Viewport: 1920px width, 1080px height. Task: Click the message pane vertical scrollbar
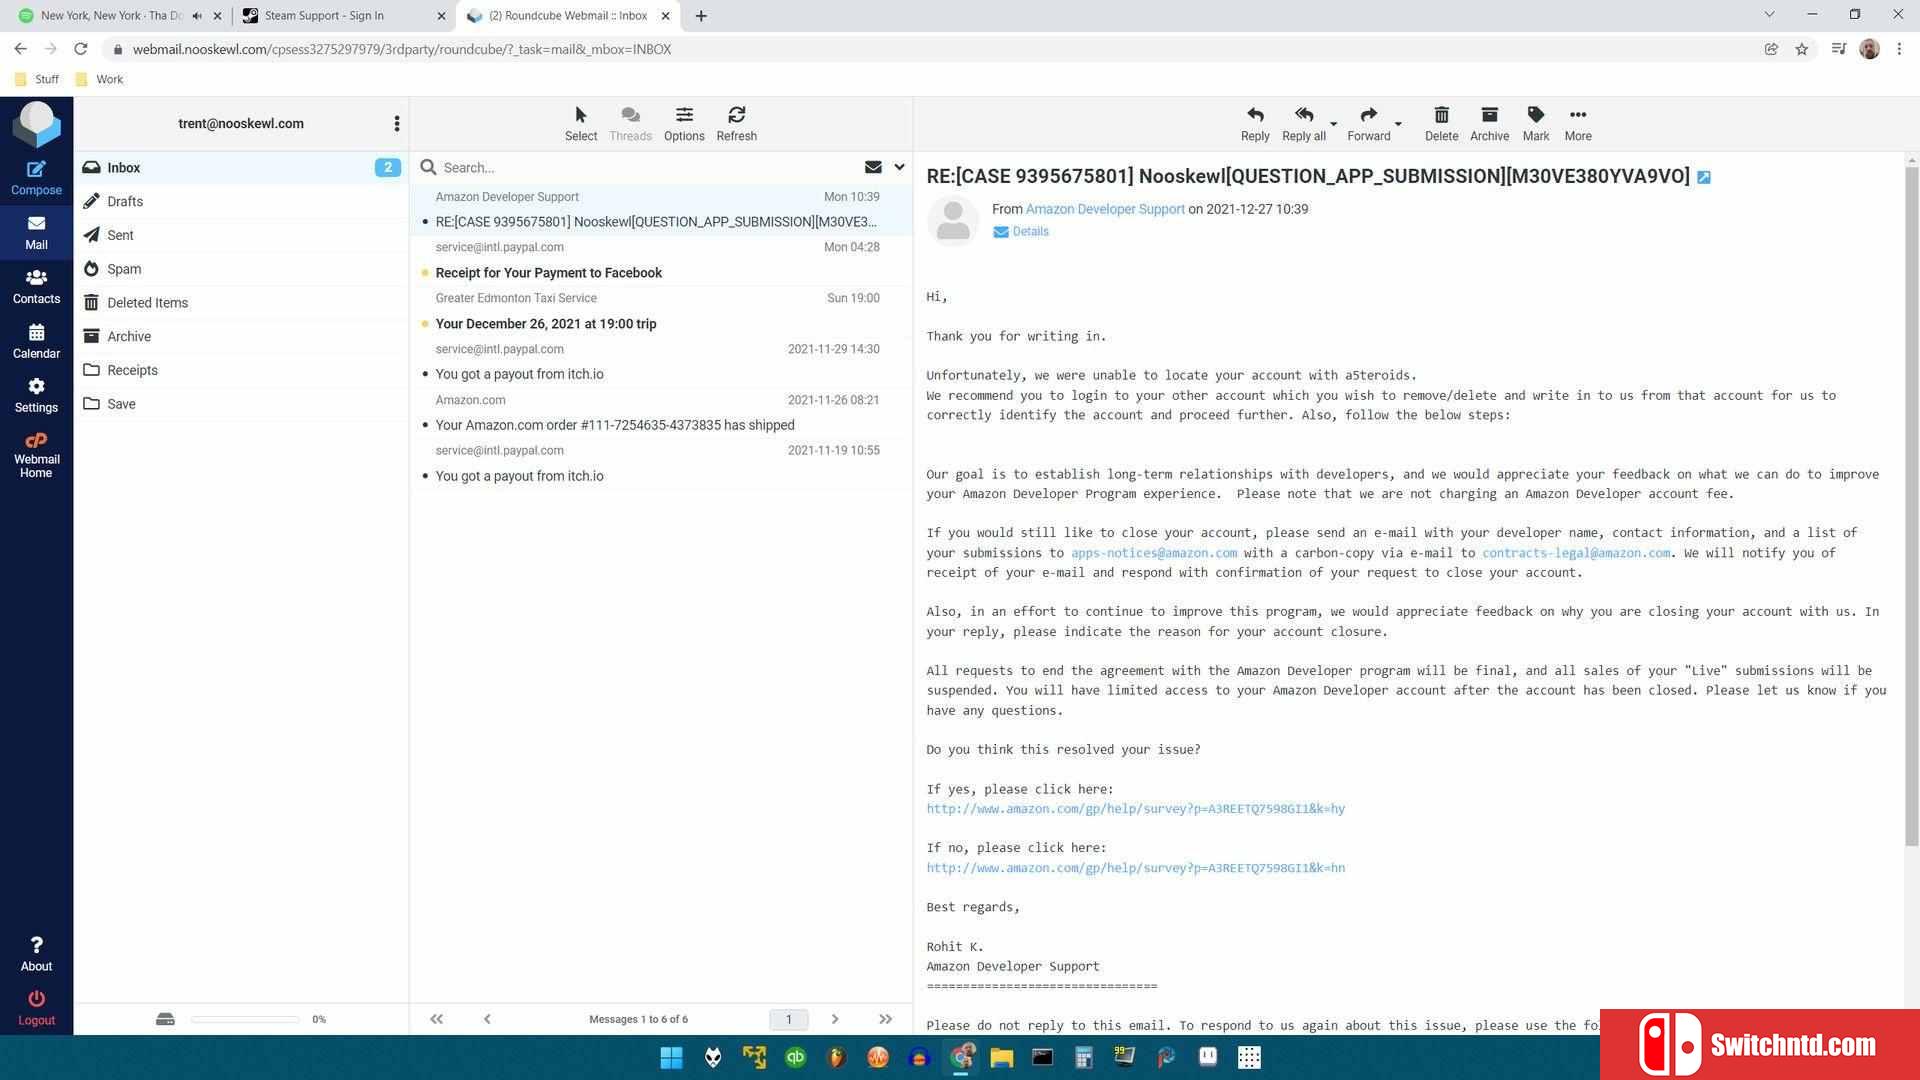click(1911, 505)
